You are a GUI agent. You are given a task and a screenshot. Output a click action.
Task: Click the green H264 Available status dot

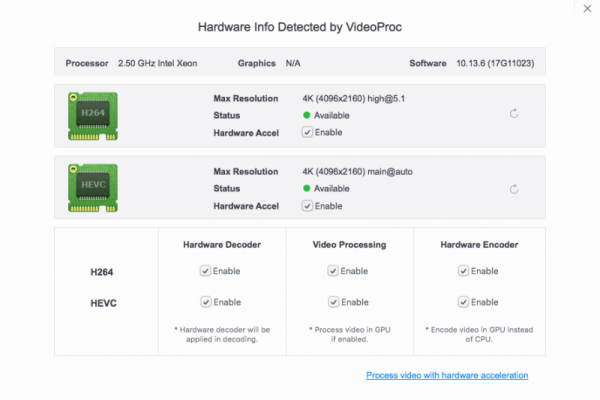click(307, 115)
